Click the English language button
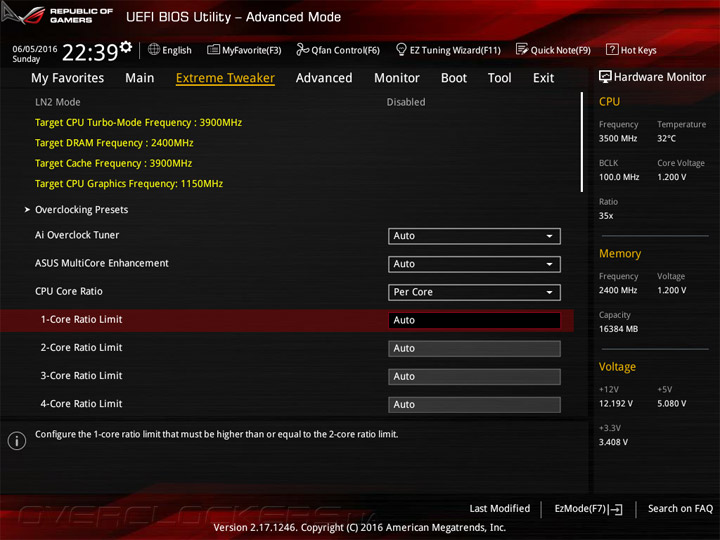 click(169, 50)
